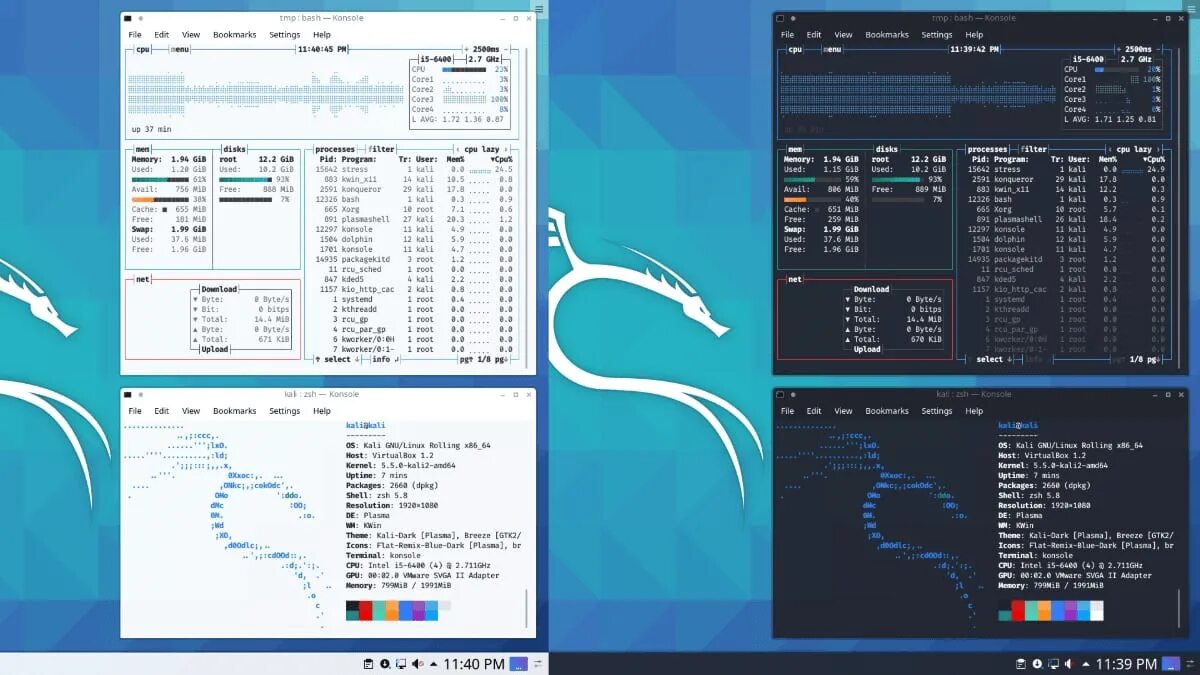Screen dimensions: 1200x675
Task: Open Bookmarks menu in light bash Konsole window
Action: pos(235,35)
